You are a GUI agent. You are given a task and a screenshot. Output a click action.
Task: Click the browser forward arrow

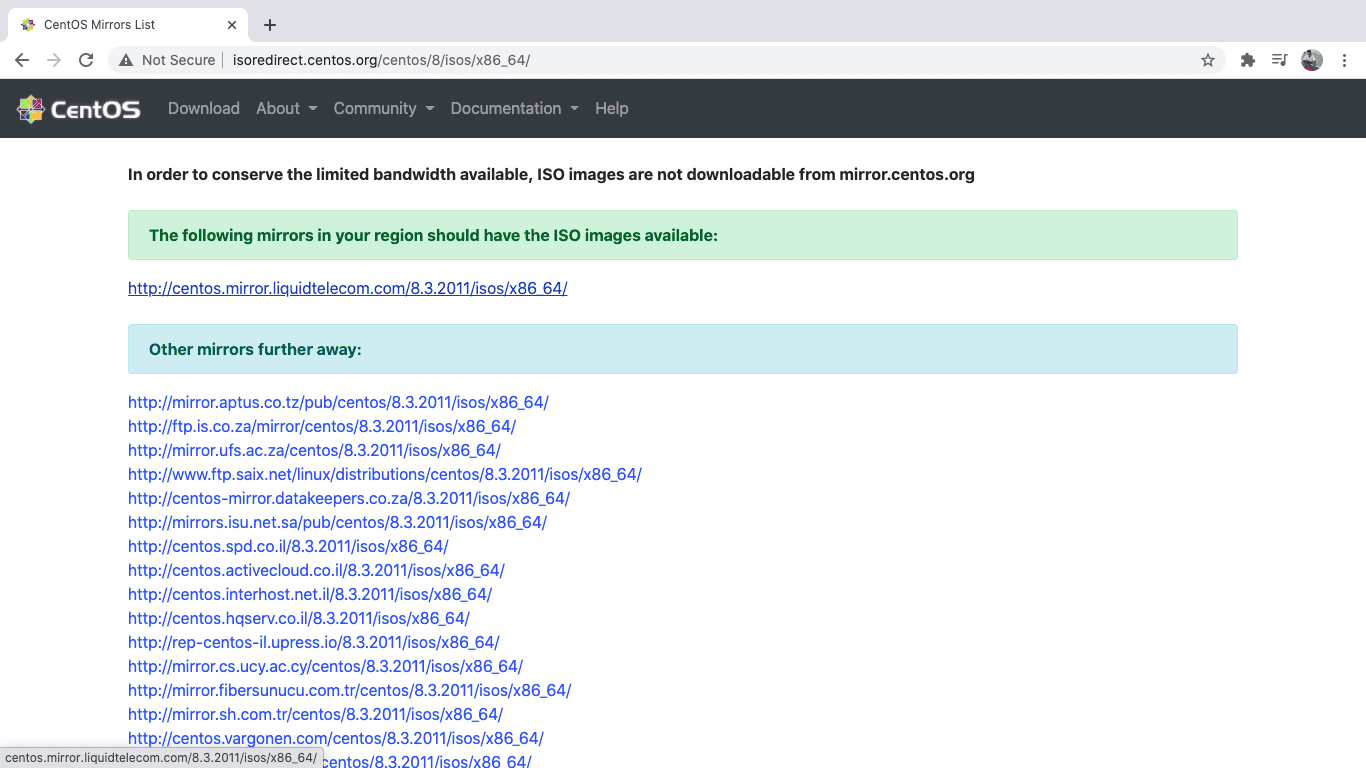coord(54,60)
